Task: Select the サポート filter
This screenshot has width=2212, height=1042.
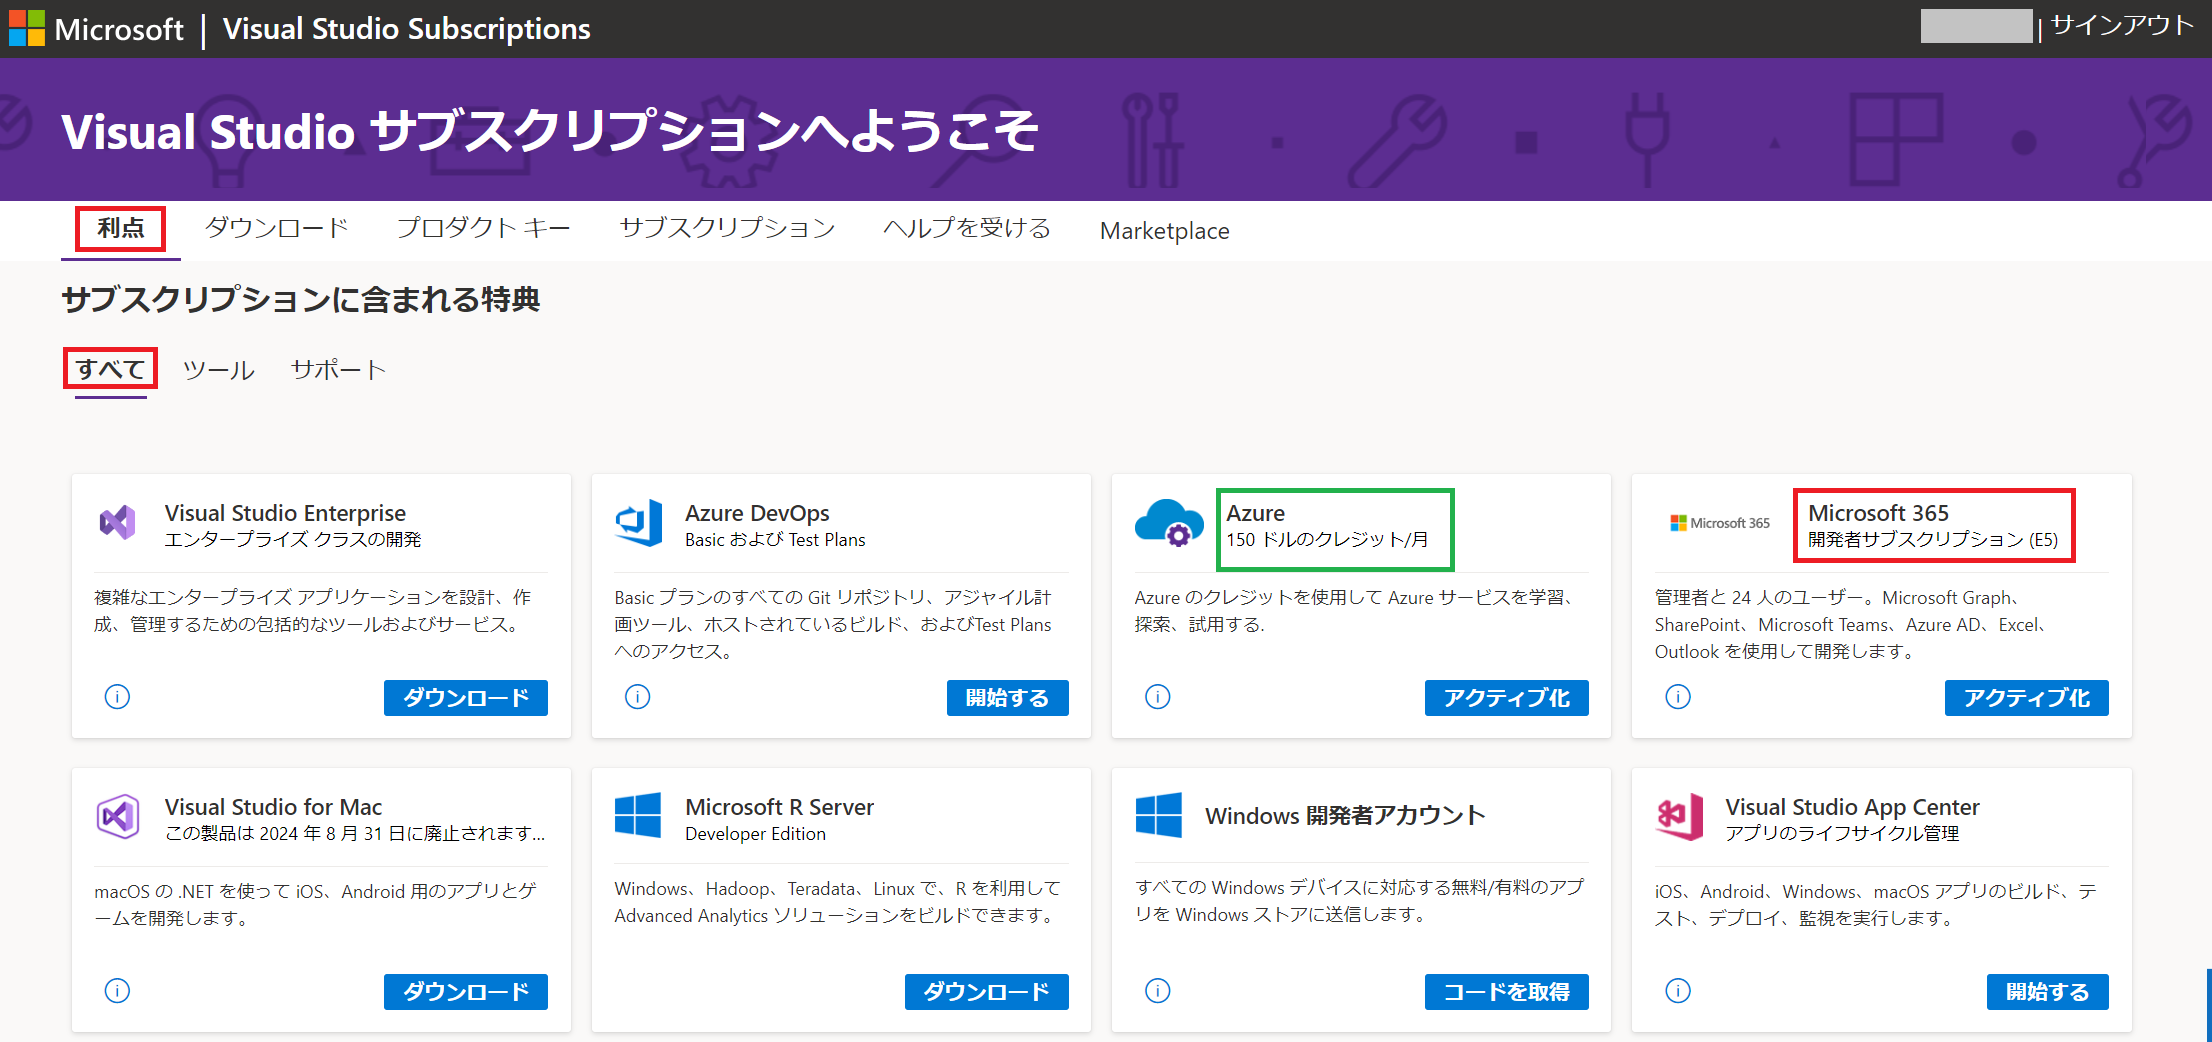Action: (337, 369)
